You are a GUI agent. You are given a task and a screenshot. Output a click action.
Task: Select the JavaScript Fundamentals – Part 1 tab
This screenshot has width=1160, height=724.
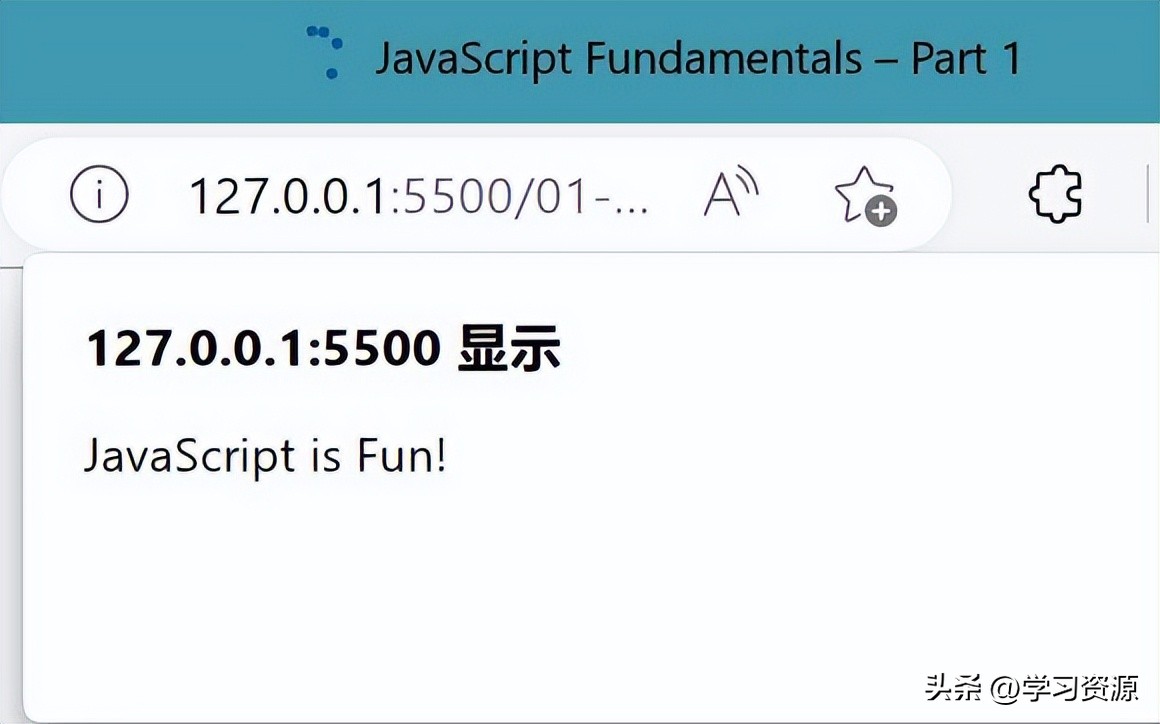tap(697, 59)
